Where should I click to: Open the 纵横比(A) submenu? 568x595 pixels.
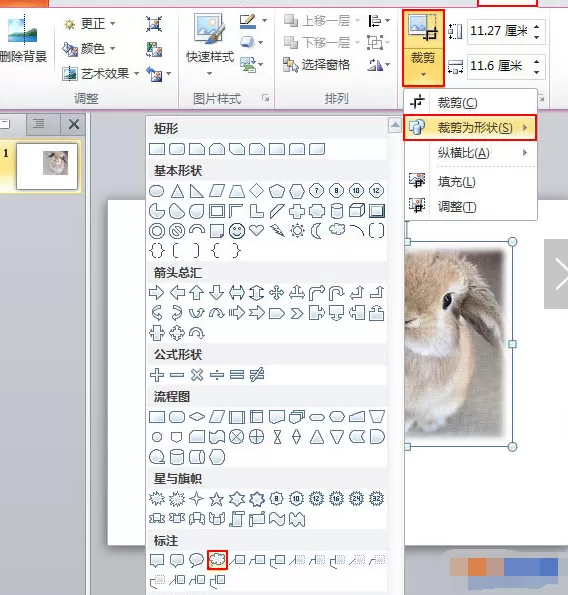pos(470,153)
